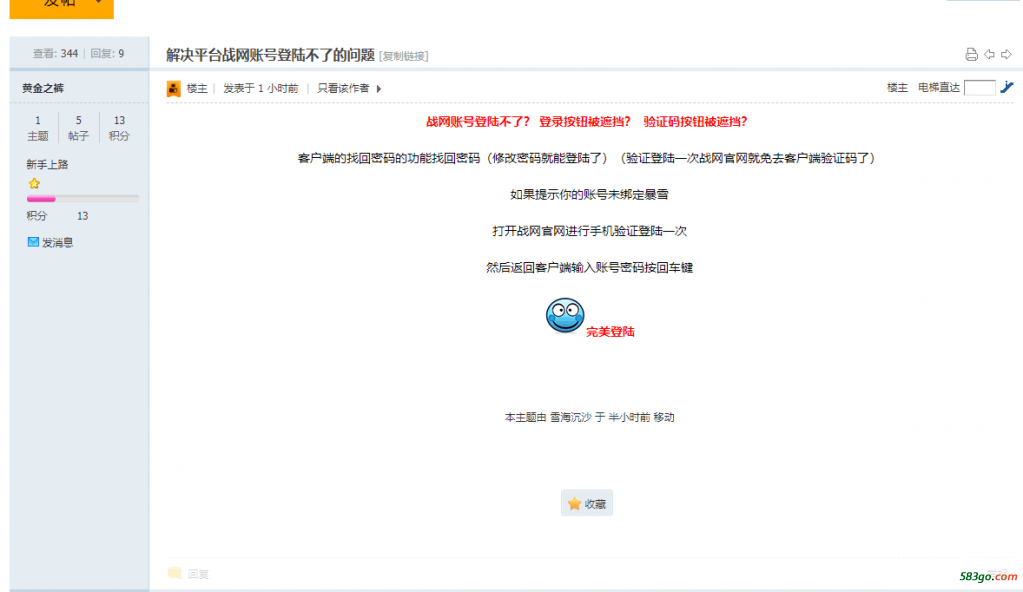
Task: View the user's 帖子 count
Action: click(79, 128)
